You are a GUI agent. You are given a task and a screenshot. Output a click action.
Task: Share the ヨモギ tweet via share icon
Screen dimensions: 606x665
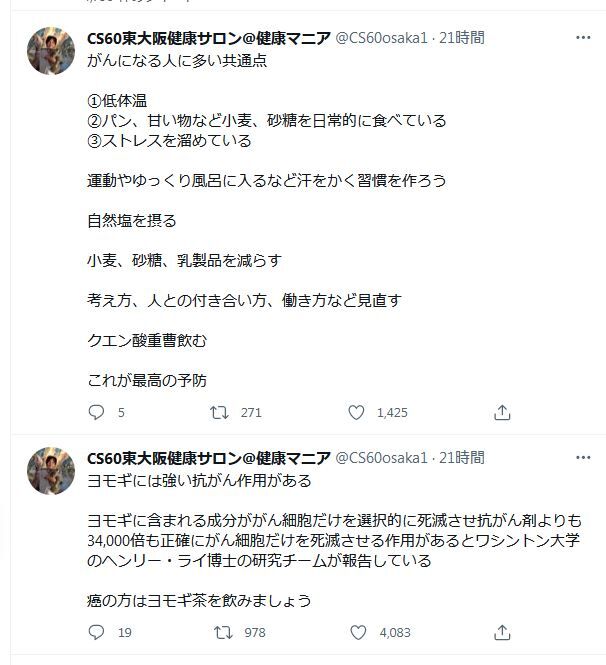point(502,632)
